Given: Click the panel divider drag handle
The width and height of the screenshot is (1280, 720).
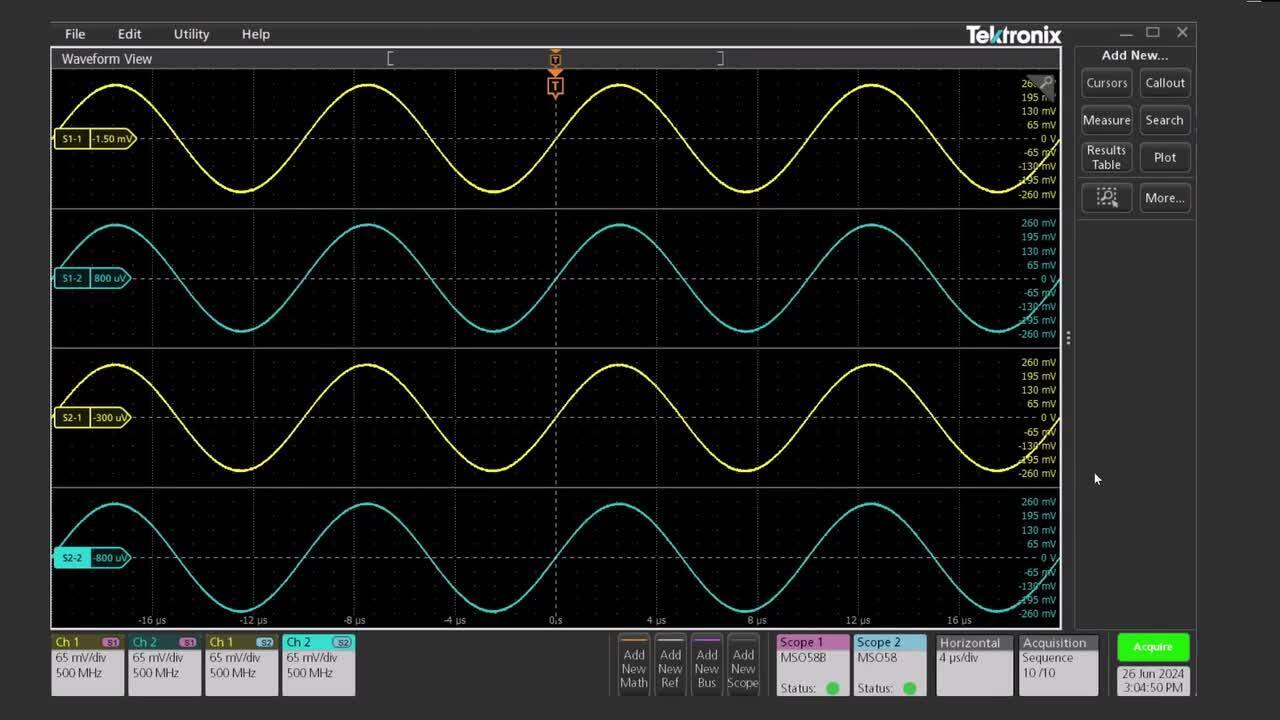Looking at the screenshot, I should (x=1068, y=338).
